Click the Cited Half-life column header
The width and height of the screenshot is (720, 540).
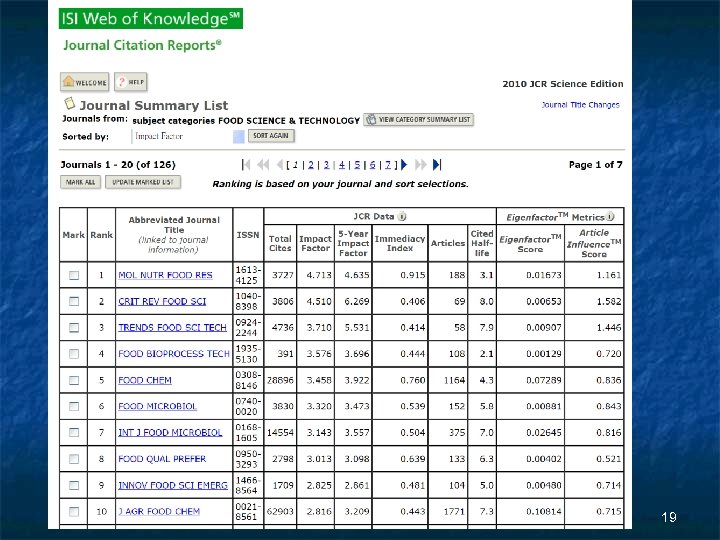pos(482,243)
